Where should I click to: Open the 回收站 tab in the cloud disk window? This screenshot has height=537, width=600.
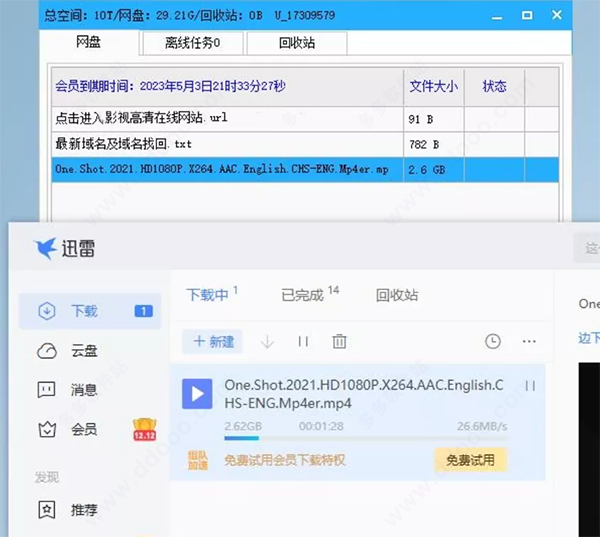tap(297, 43)
